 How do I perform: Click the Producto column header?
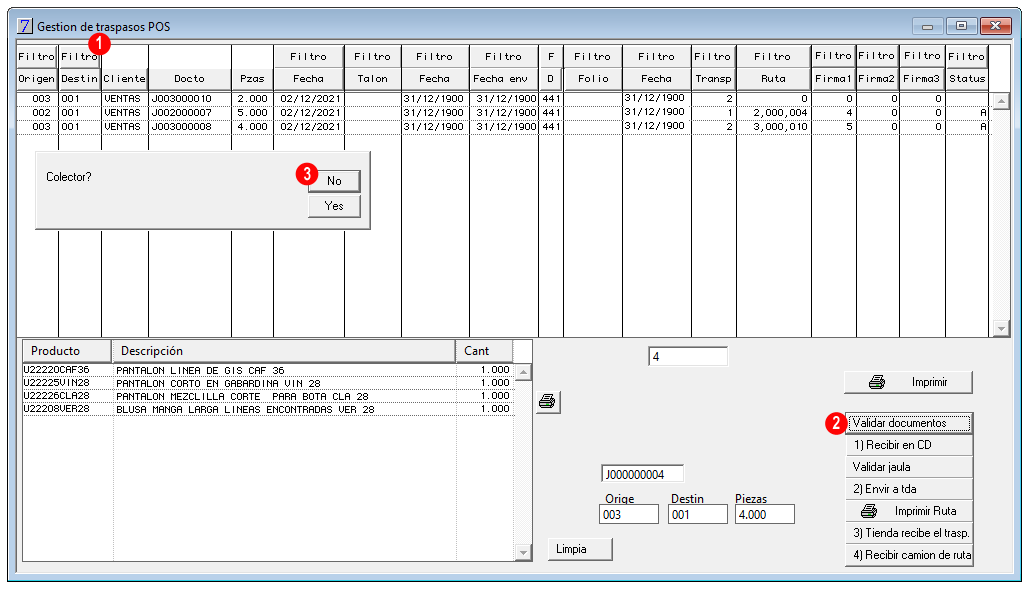[x=66, y=351]
